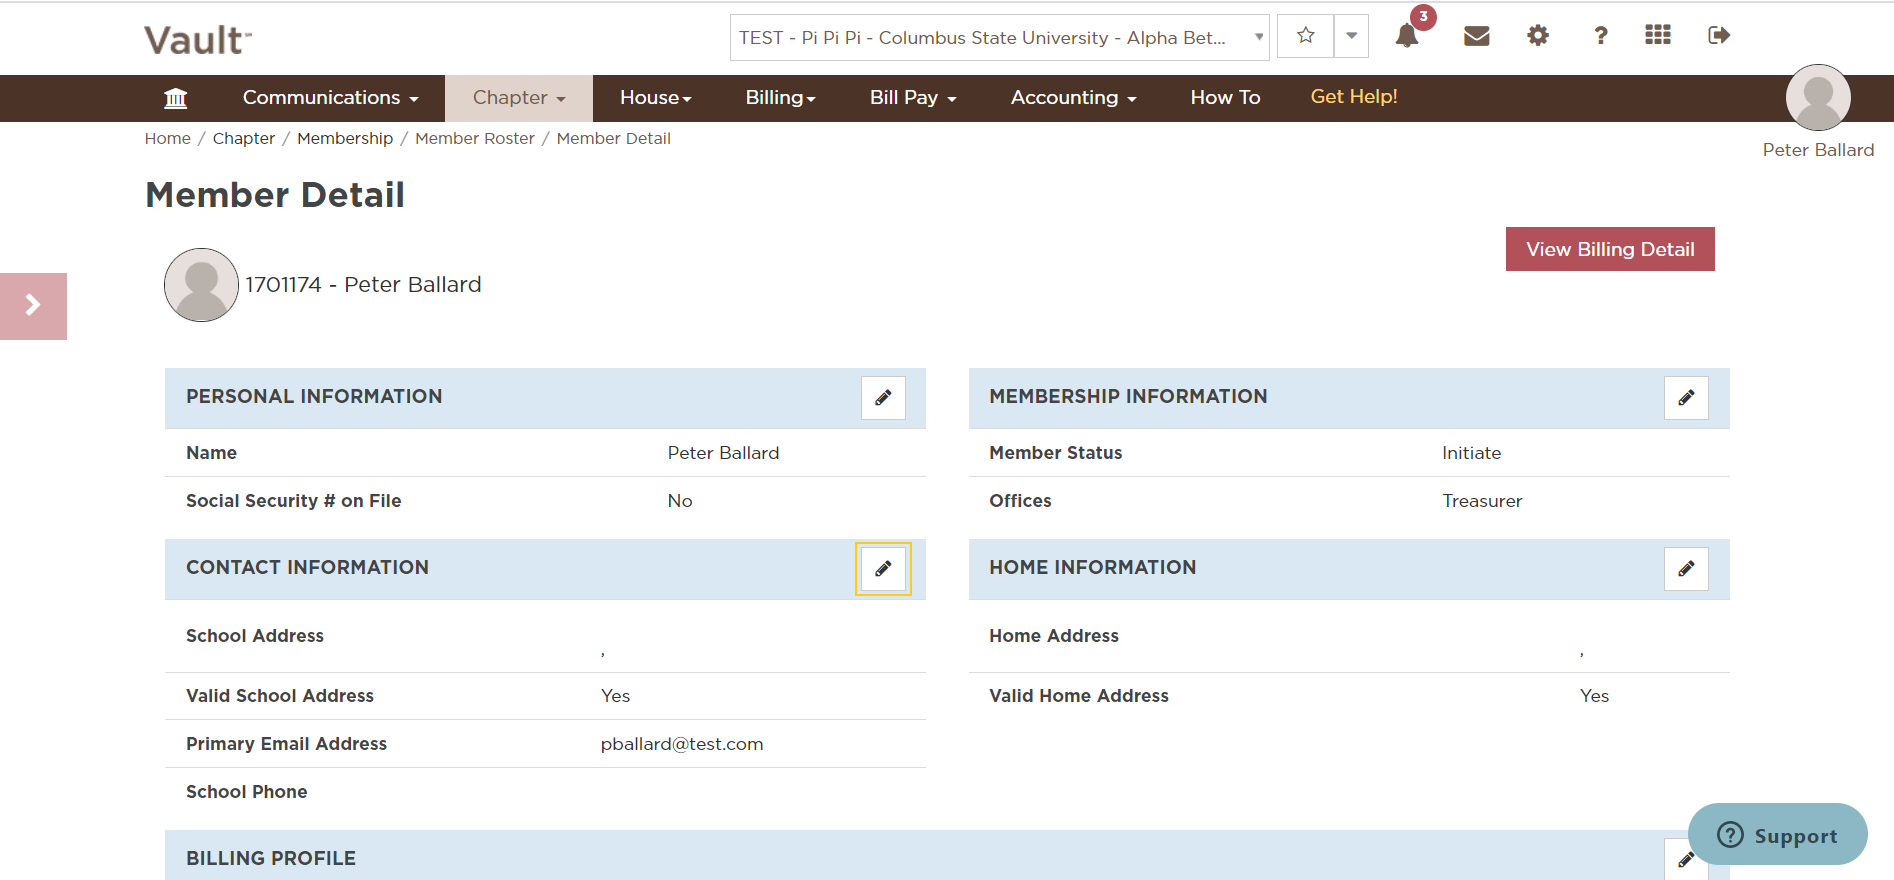Edit Home Information with pencil icon
This screenshot has height=880, width=1894.
click(x=1686, y=569)
